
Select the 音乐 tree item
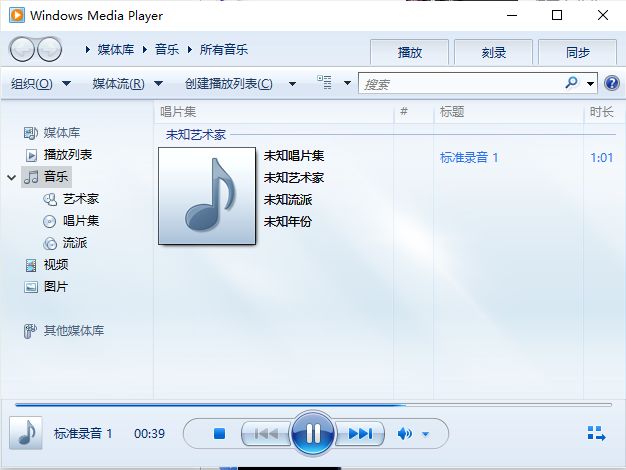click(x=47, y=176)
